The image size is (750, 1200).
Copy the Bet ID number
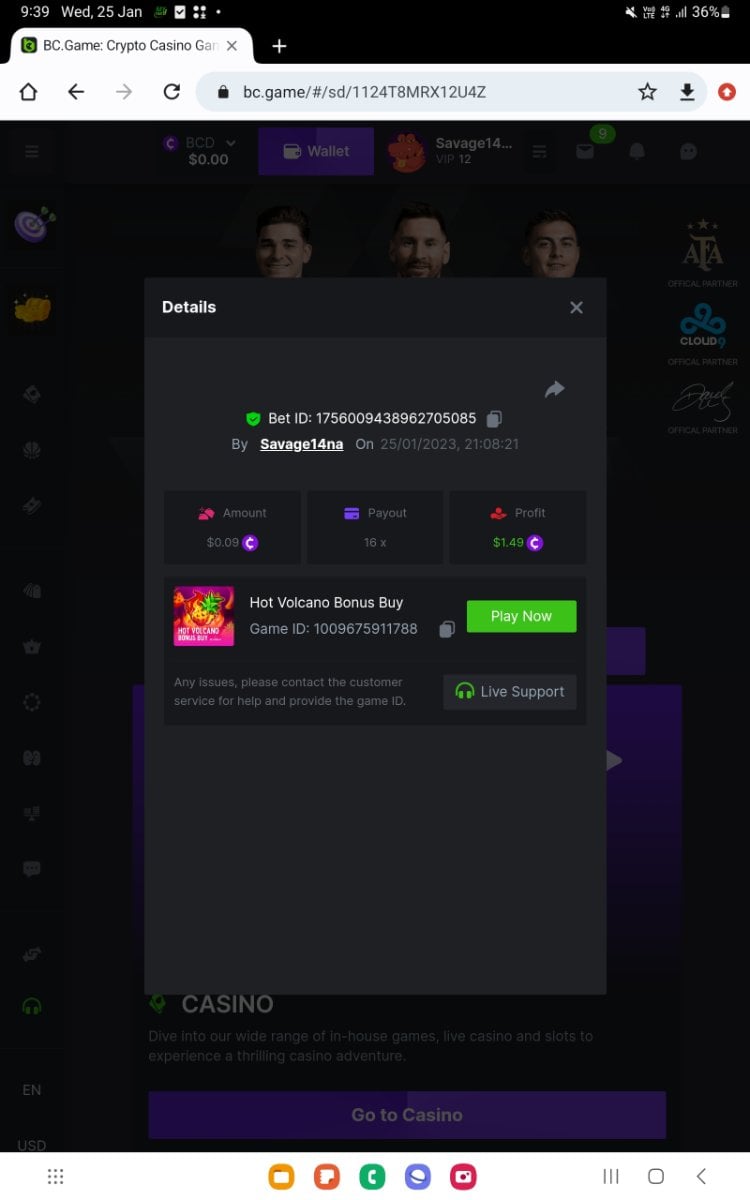pos(494,419)
